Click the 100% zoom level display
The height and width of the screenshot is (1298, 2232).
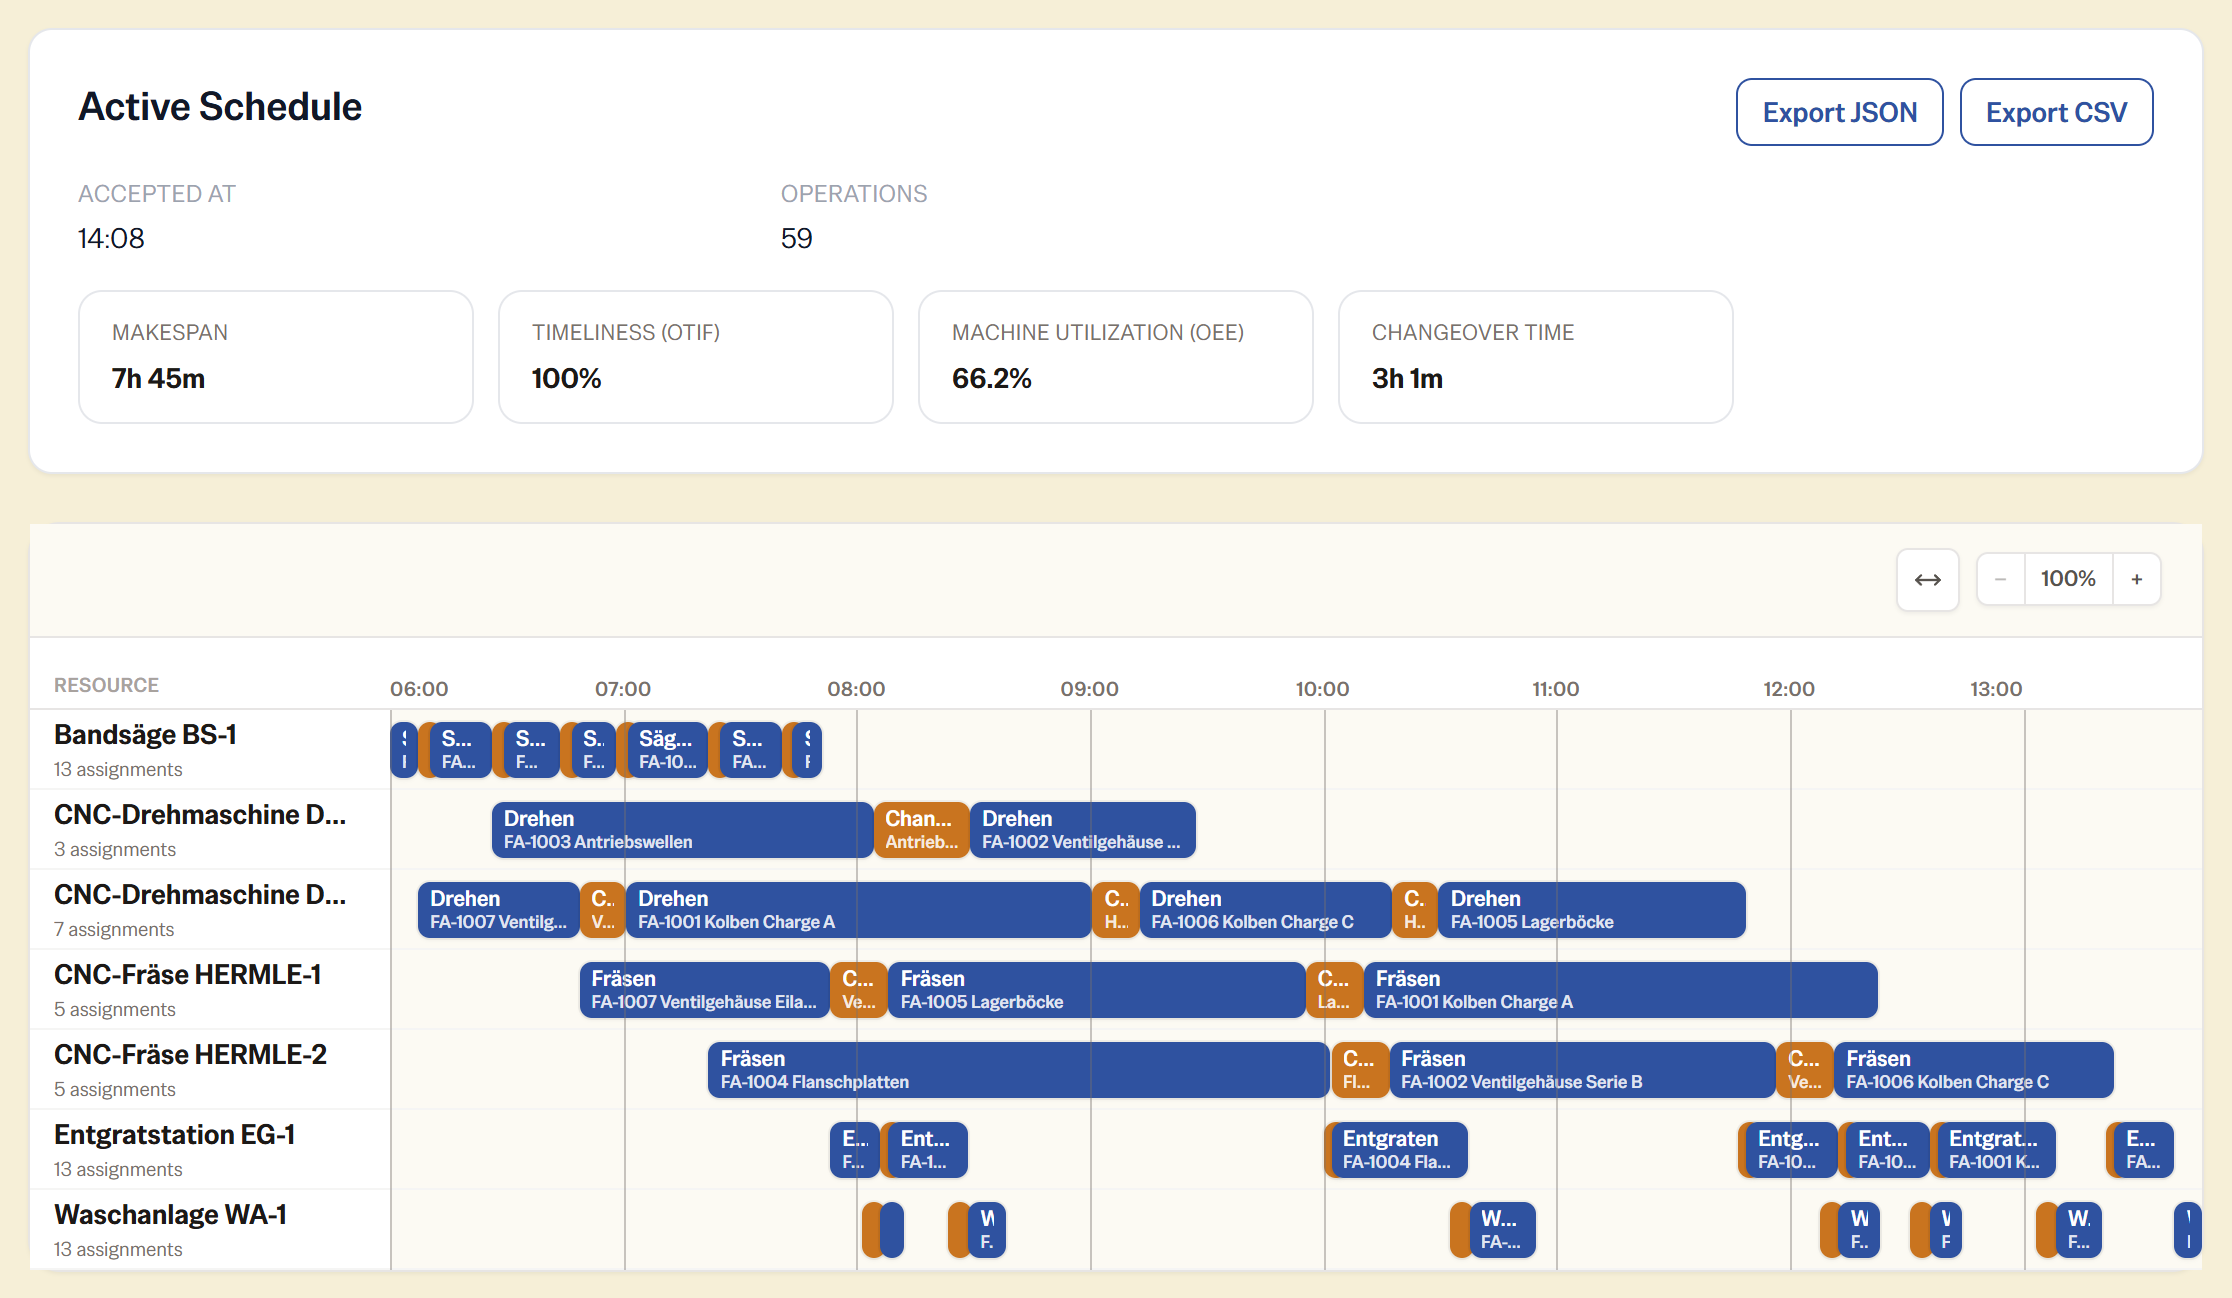click(x=2068, y=580)
